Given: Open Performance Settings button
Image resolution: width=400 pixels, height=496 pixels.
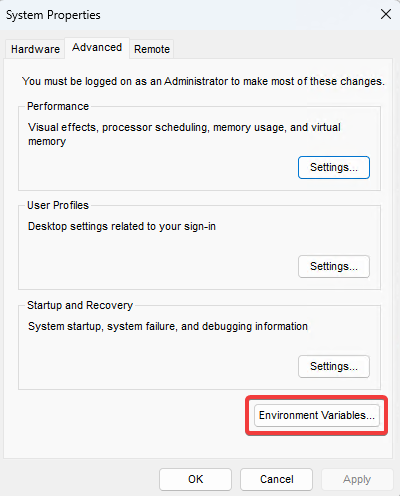Looking at the screenshot, I should 334,167.
